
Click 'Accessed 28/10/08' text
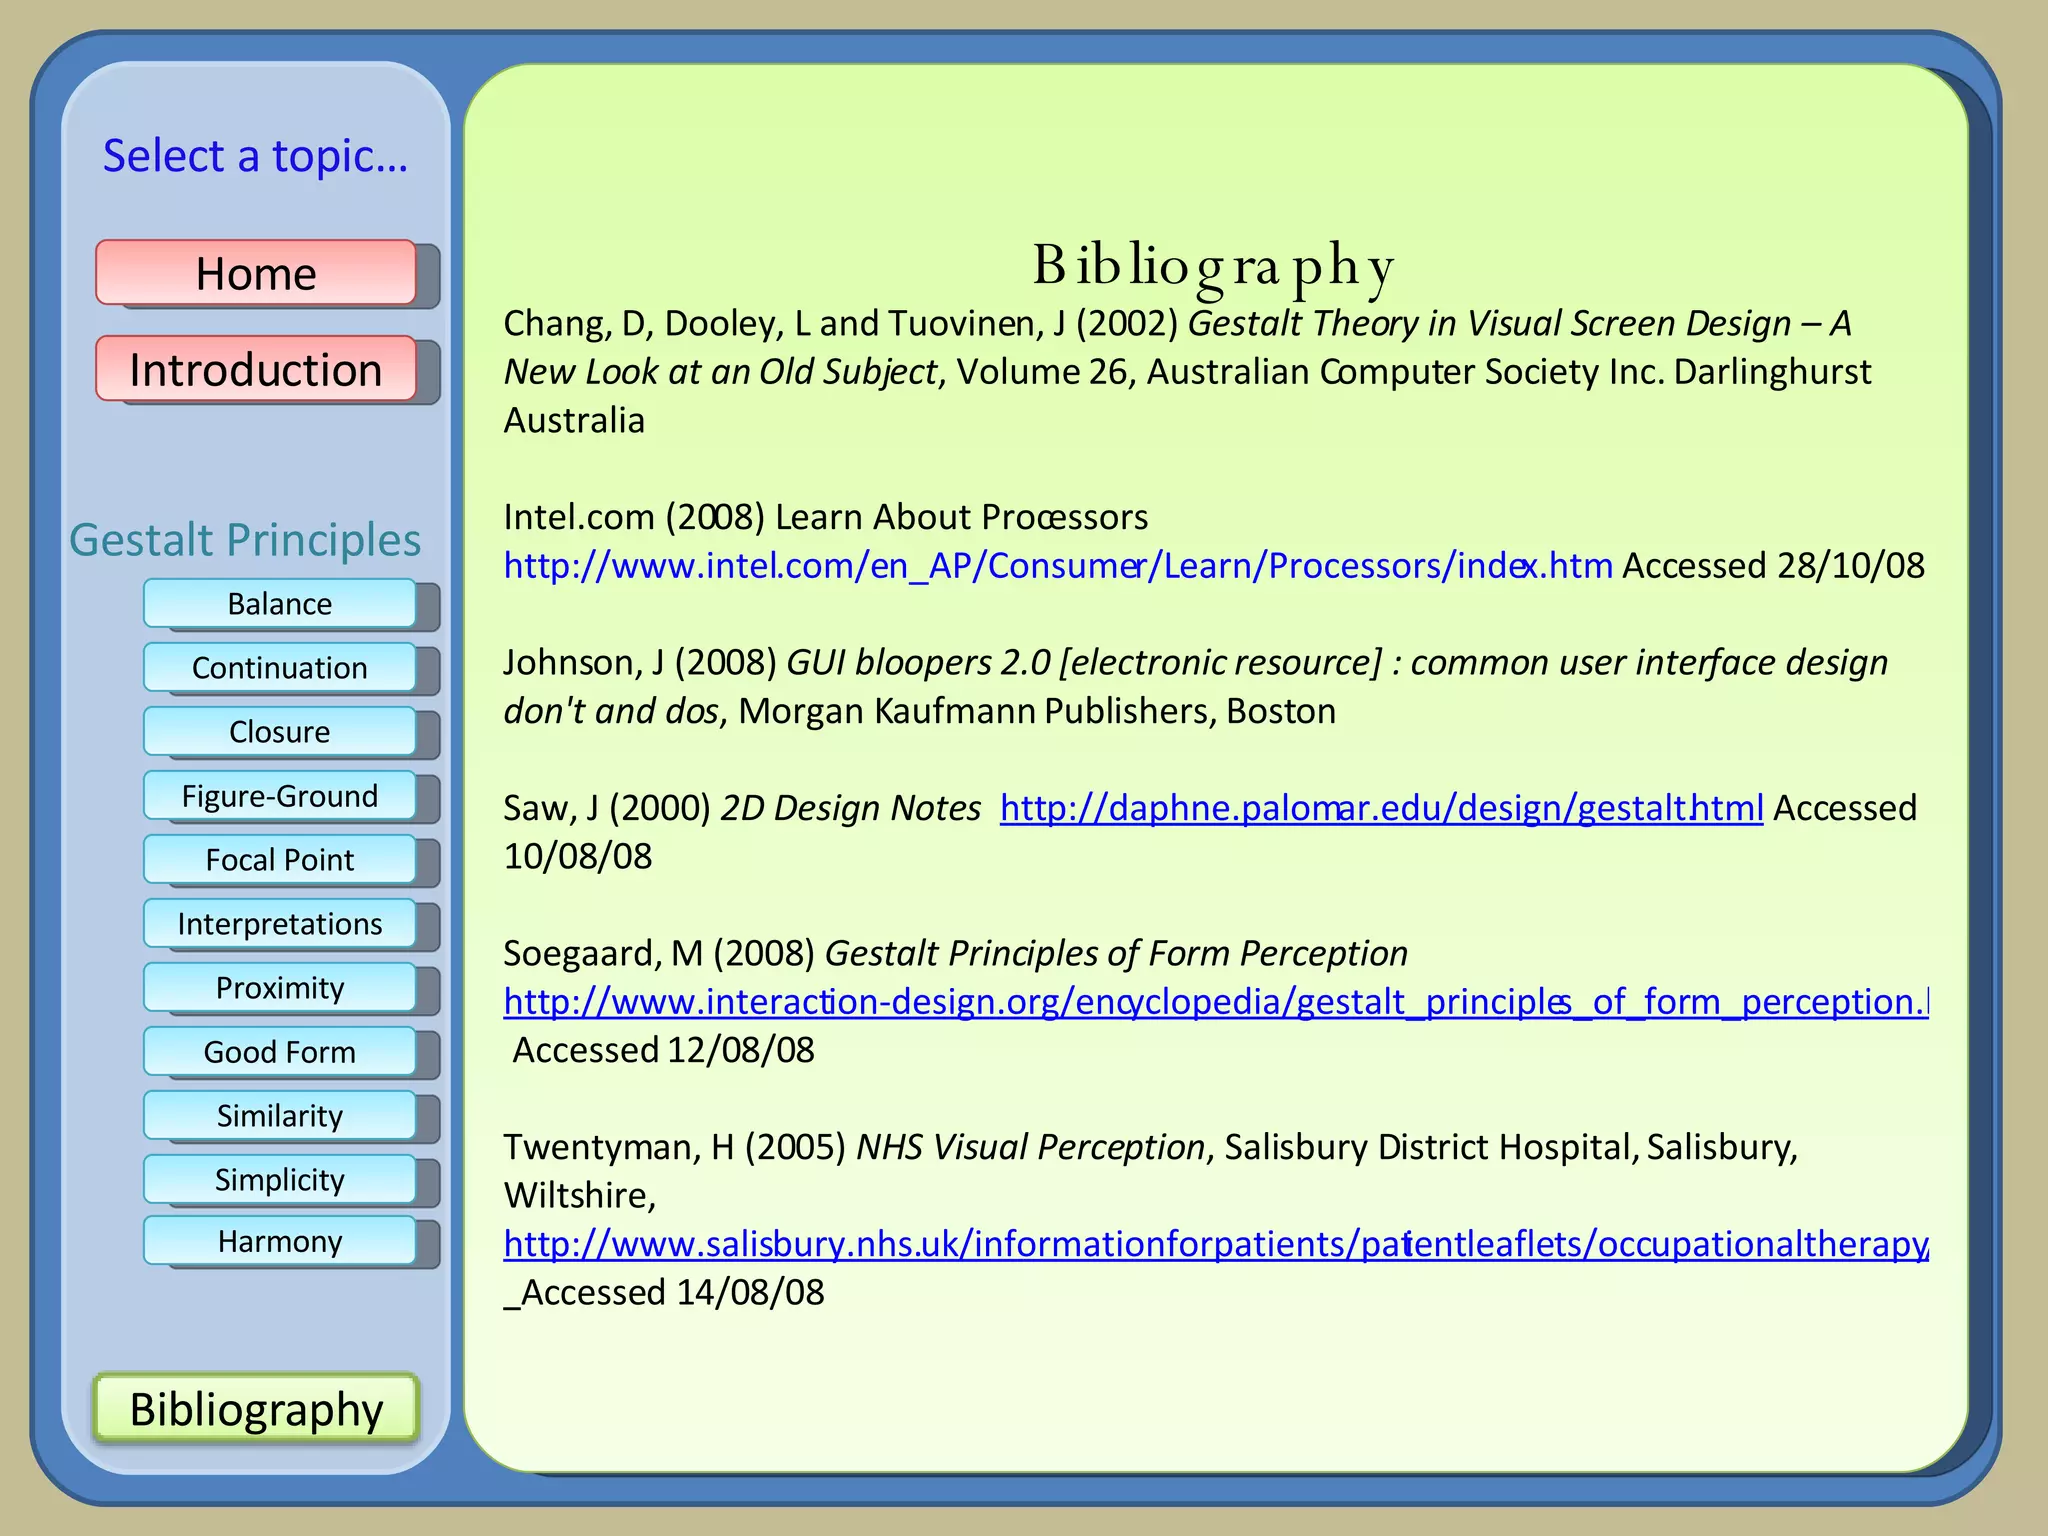coord(1773,566)
